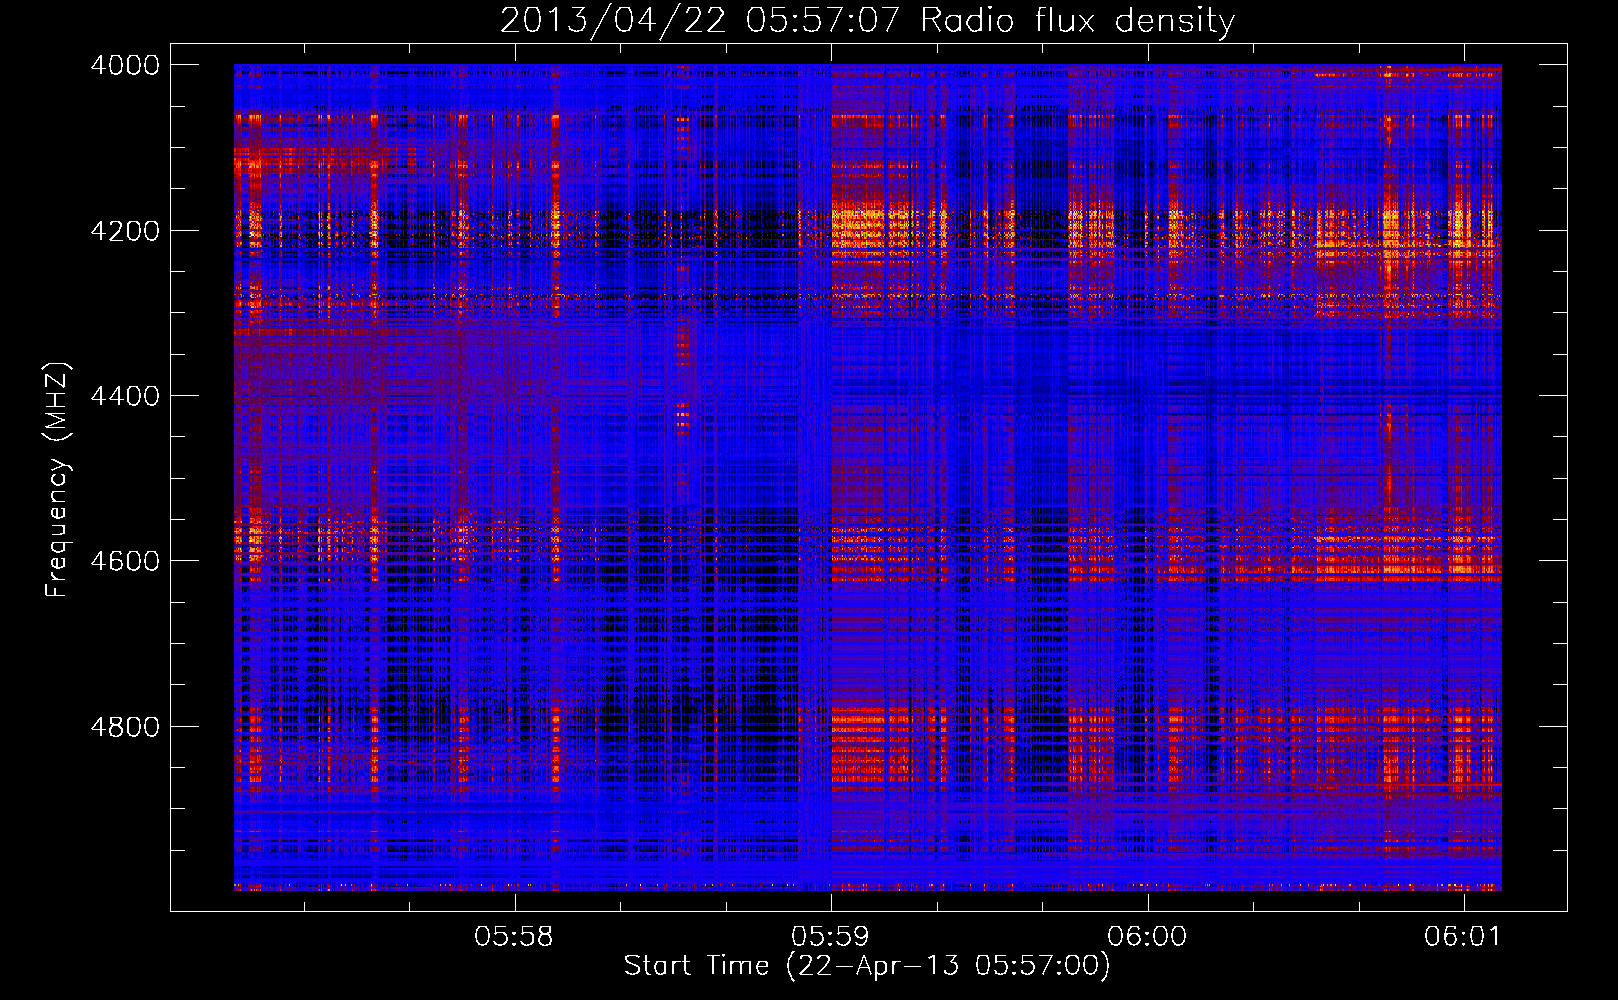
Task: Click the 06:01 time axis label
Action: pyautogui.click(x=1463, y=937)
